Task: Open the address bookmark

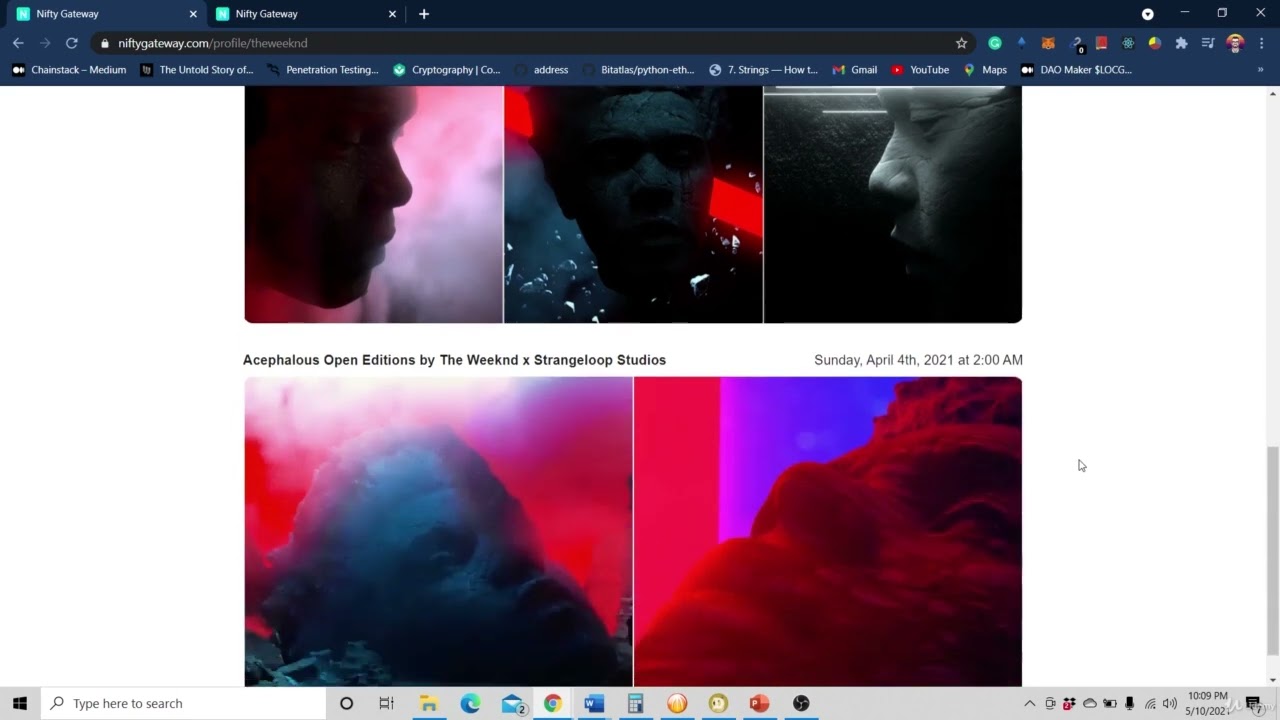Action: [541, 70]
